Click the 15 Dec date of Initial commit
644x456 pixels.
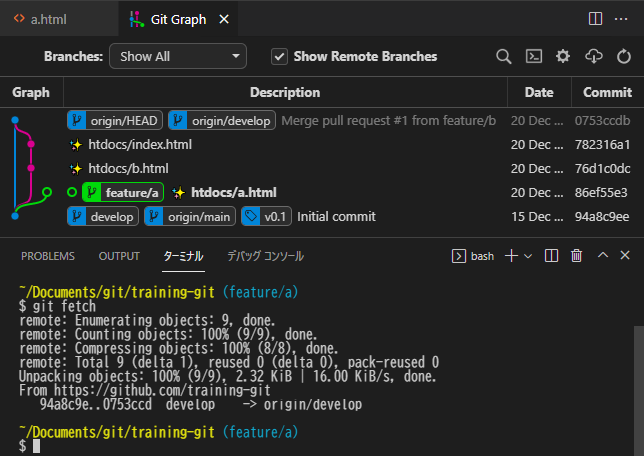[x=537, y=216]
